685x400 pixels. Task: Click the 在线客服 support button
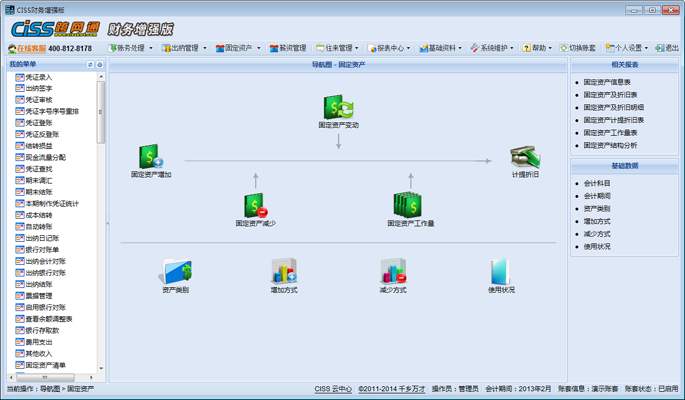point(28,48)
